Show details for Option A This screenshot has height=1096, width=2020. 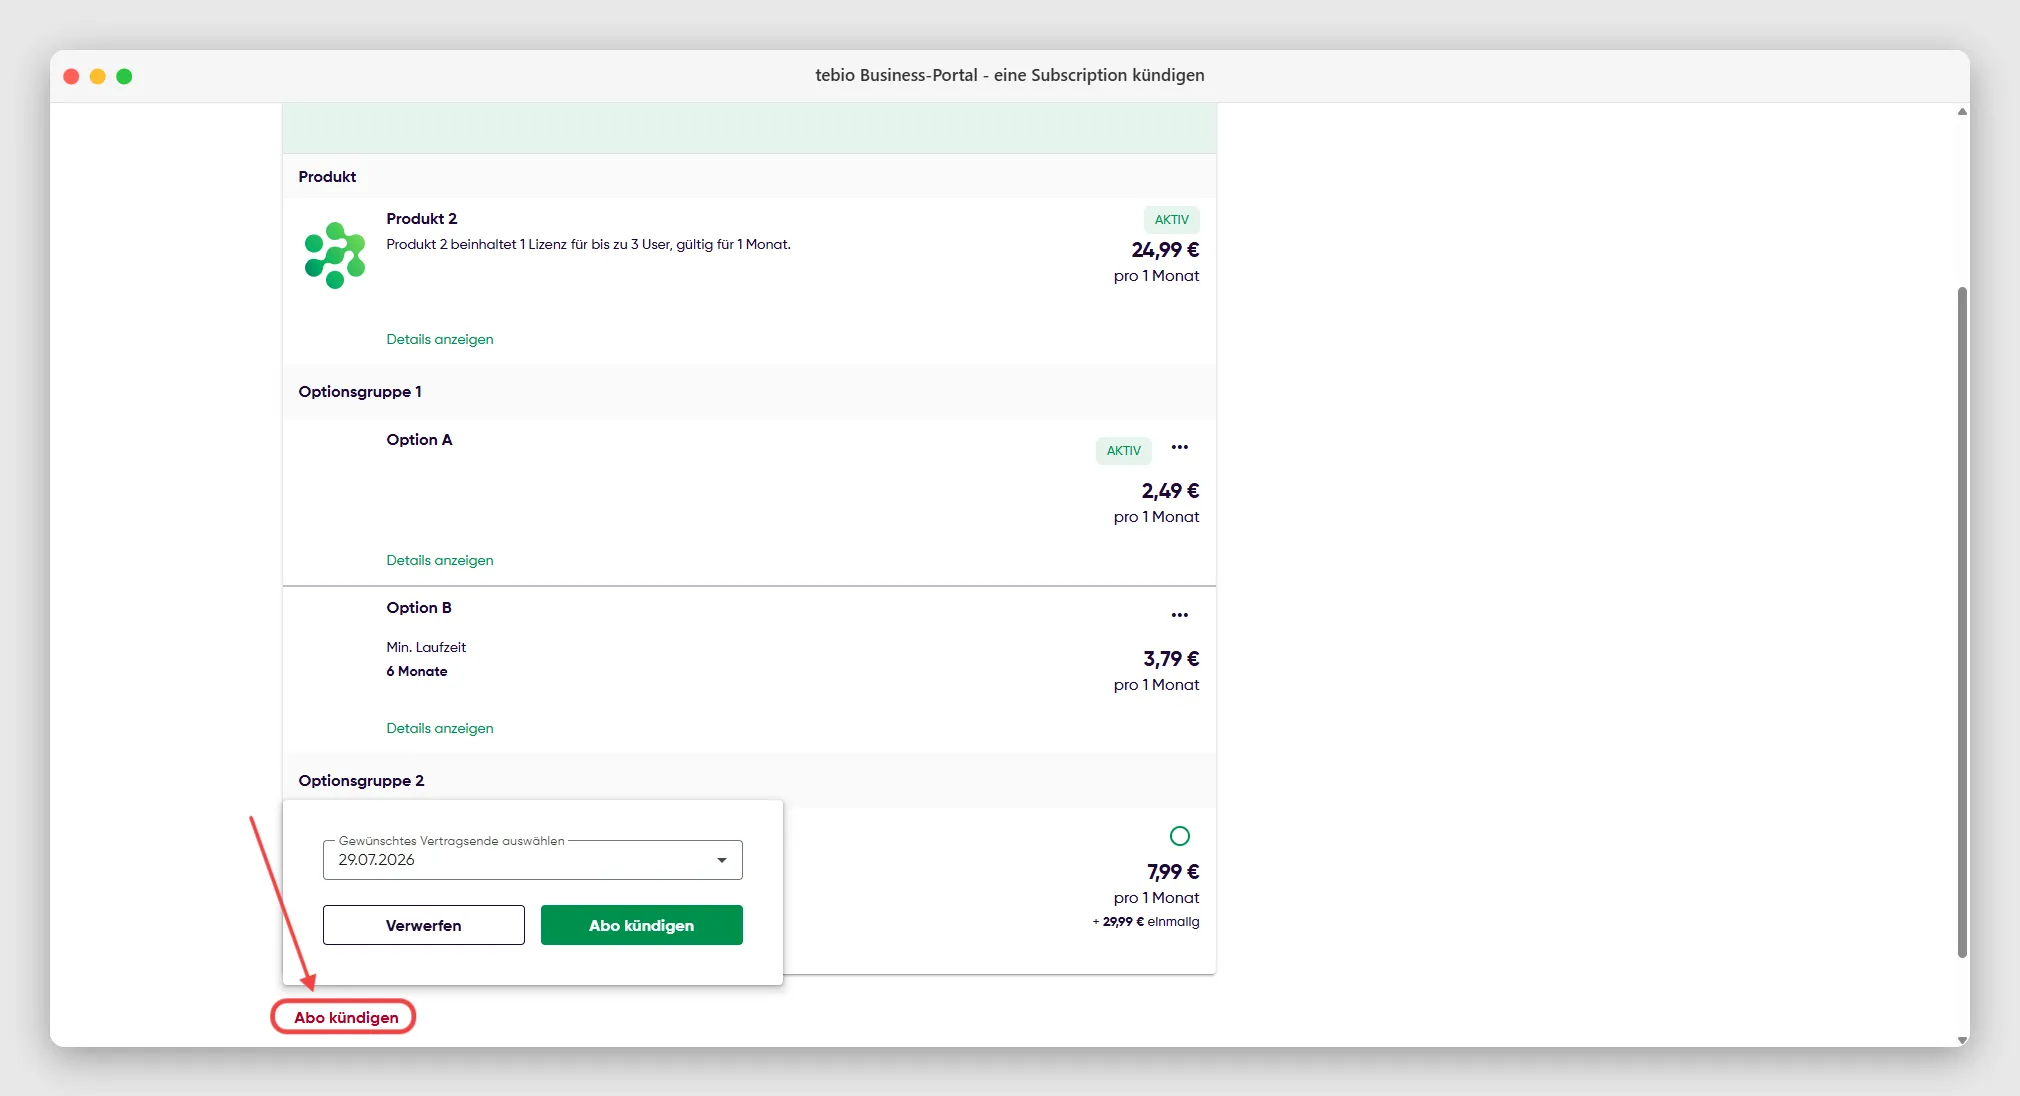[440, 560]
